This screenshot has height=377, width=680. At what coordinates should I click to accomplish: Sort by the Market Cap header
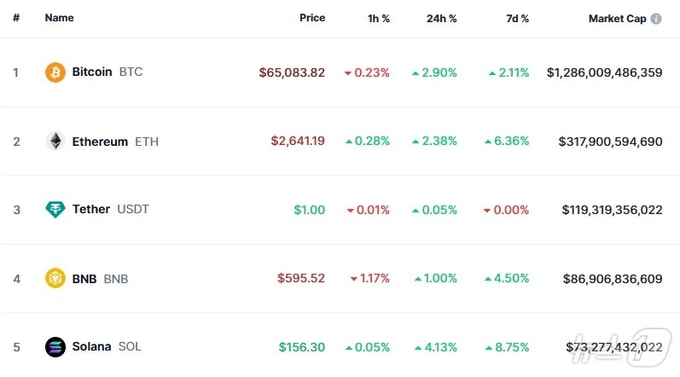(x=617, y=19)
